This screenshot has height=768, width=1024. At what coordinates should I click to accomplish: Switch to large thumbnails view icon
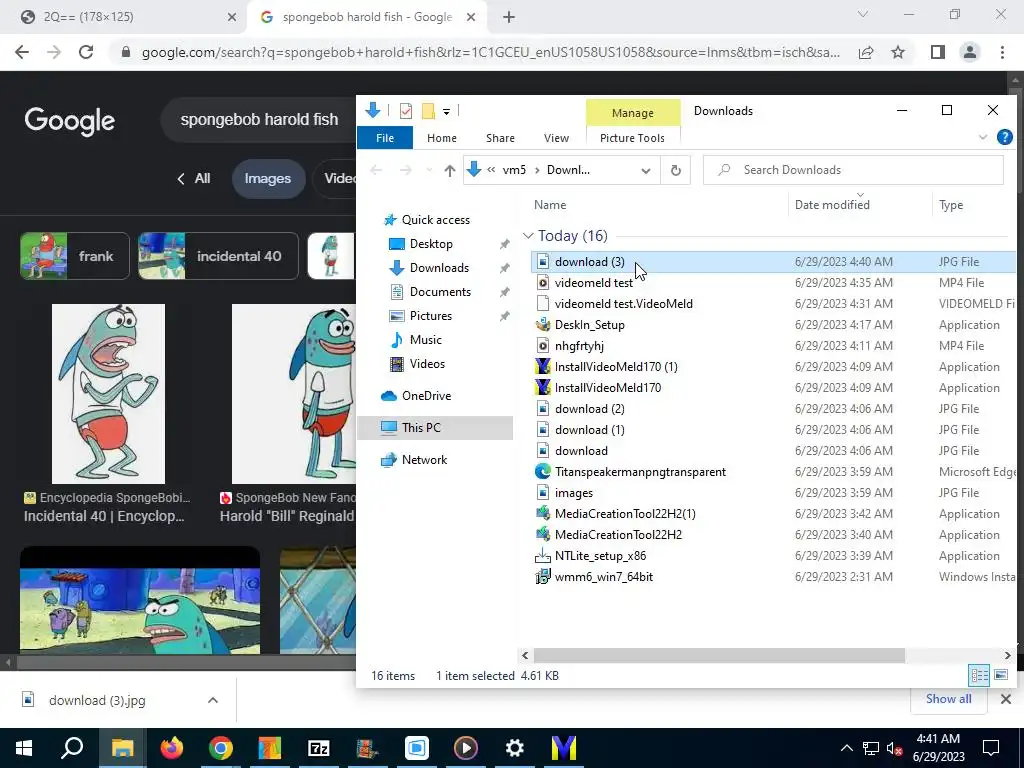pos(1000,675)
